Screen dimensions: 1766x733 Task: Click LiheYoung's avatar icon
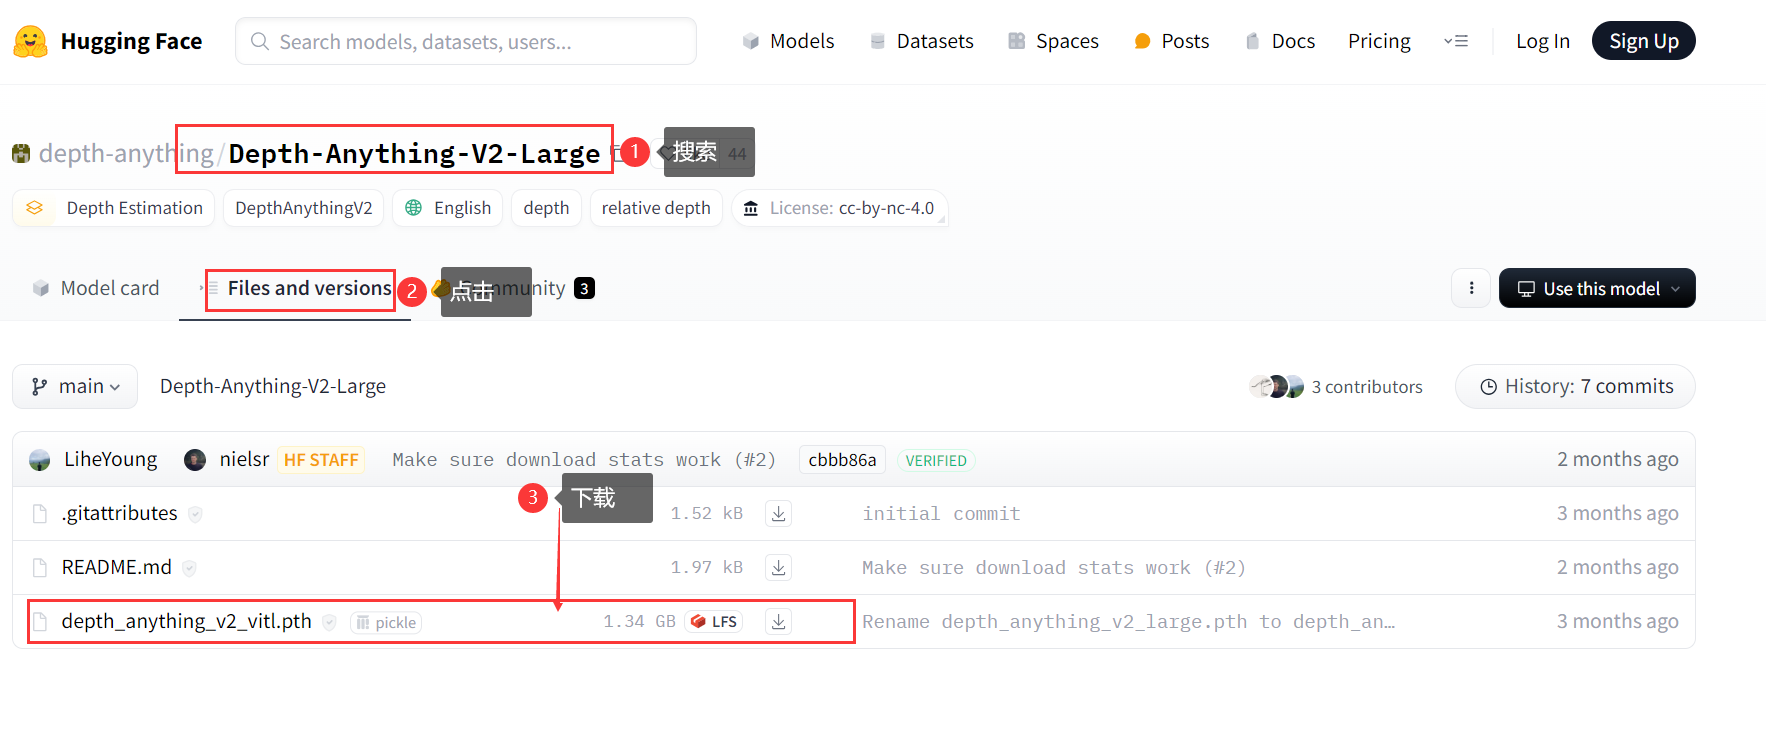click(x=40, y=460)
